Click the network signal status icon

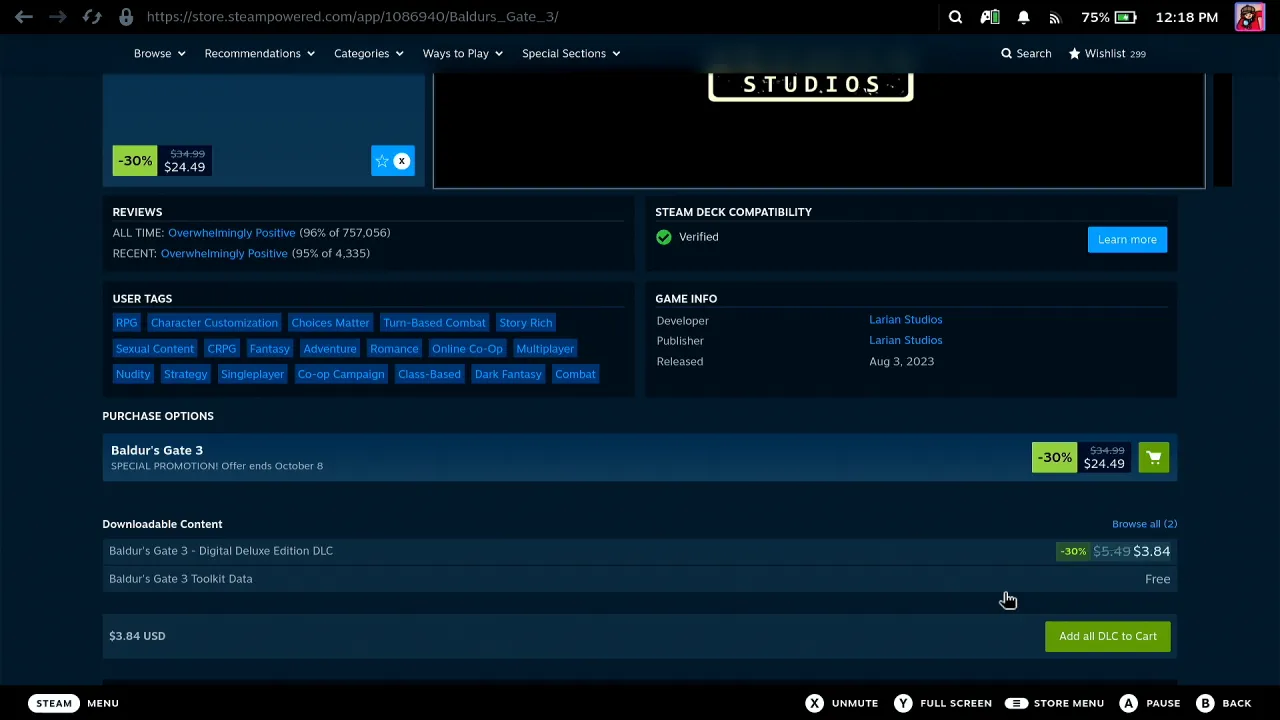(1054, 17)
